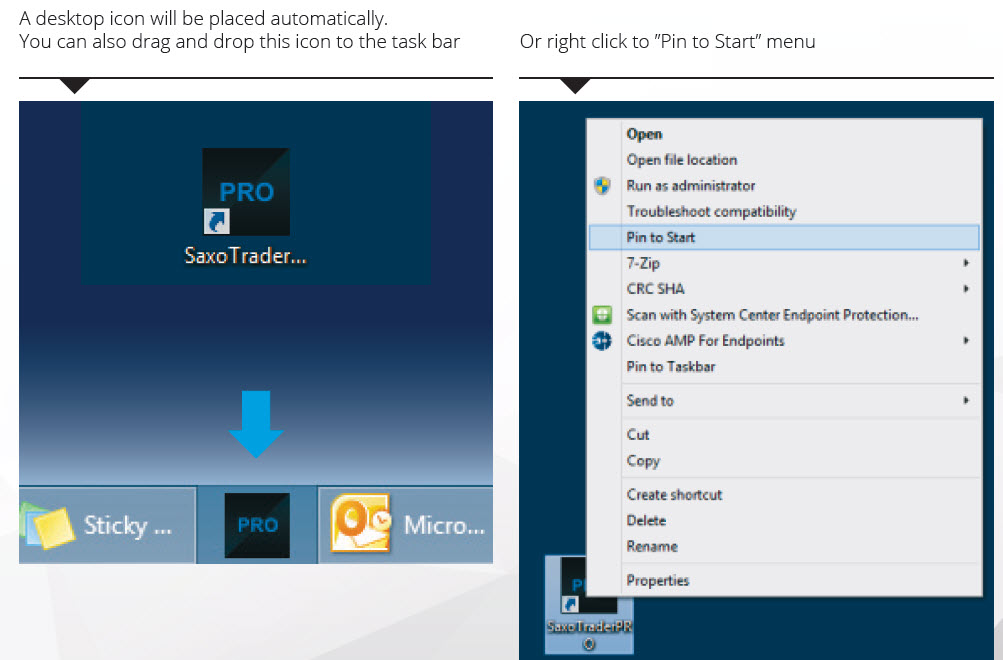Click the Cisco AMP submenu arrow
The image size is (1003, 660).
(966, 341)
